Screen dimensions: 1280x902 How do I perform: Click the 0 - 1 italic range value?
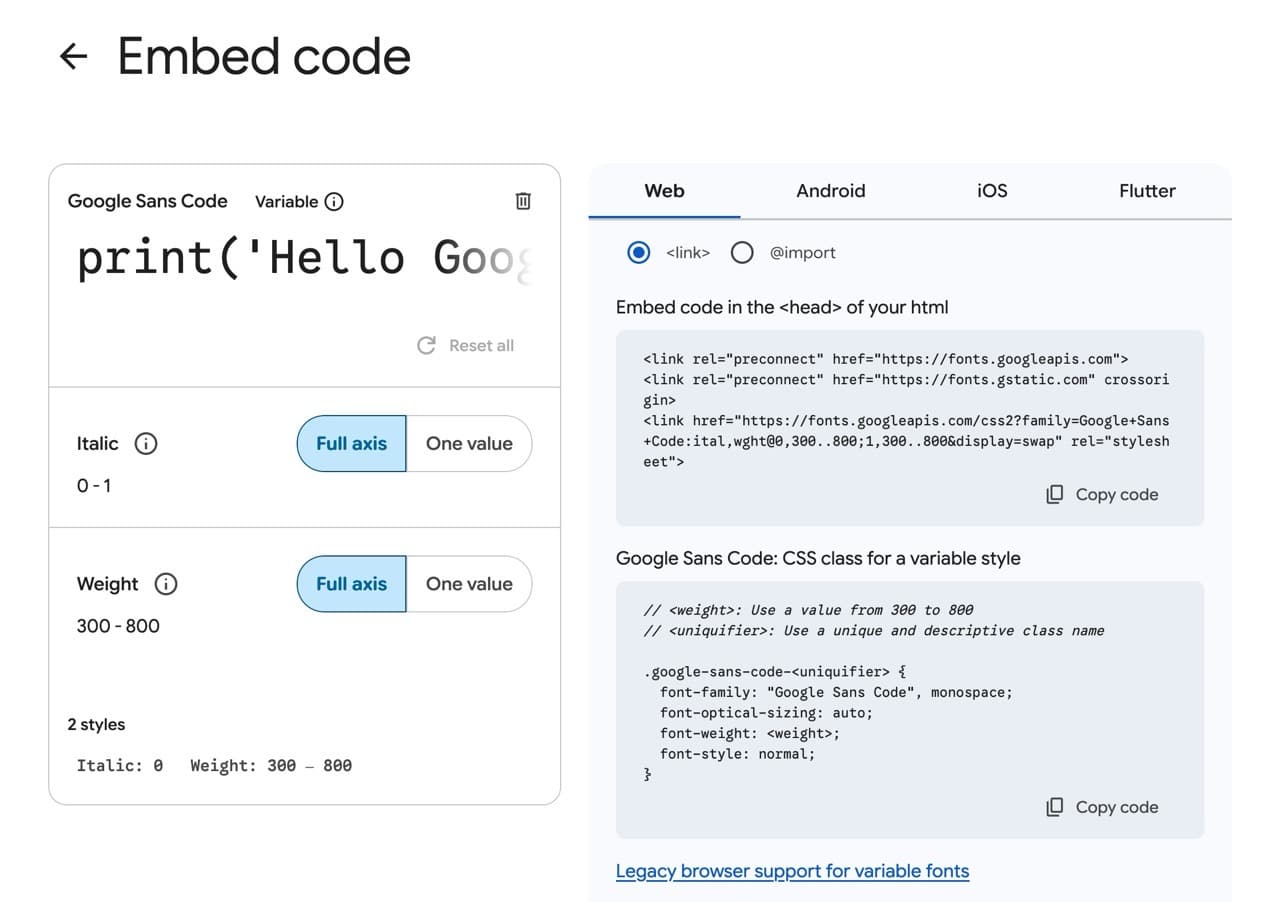click(x=94, y=486)
